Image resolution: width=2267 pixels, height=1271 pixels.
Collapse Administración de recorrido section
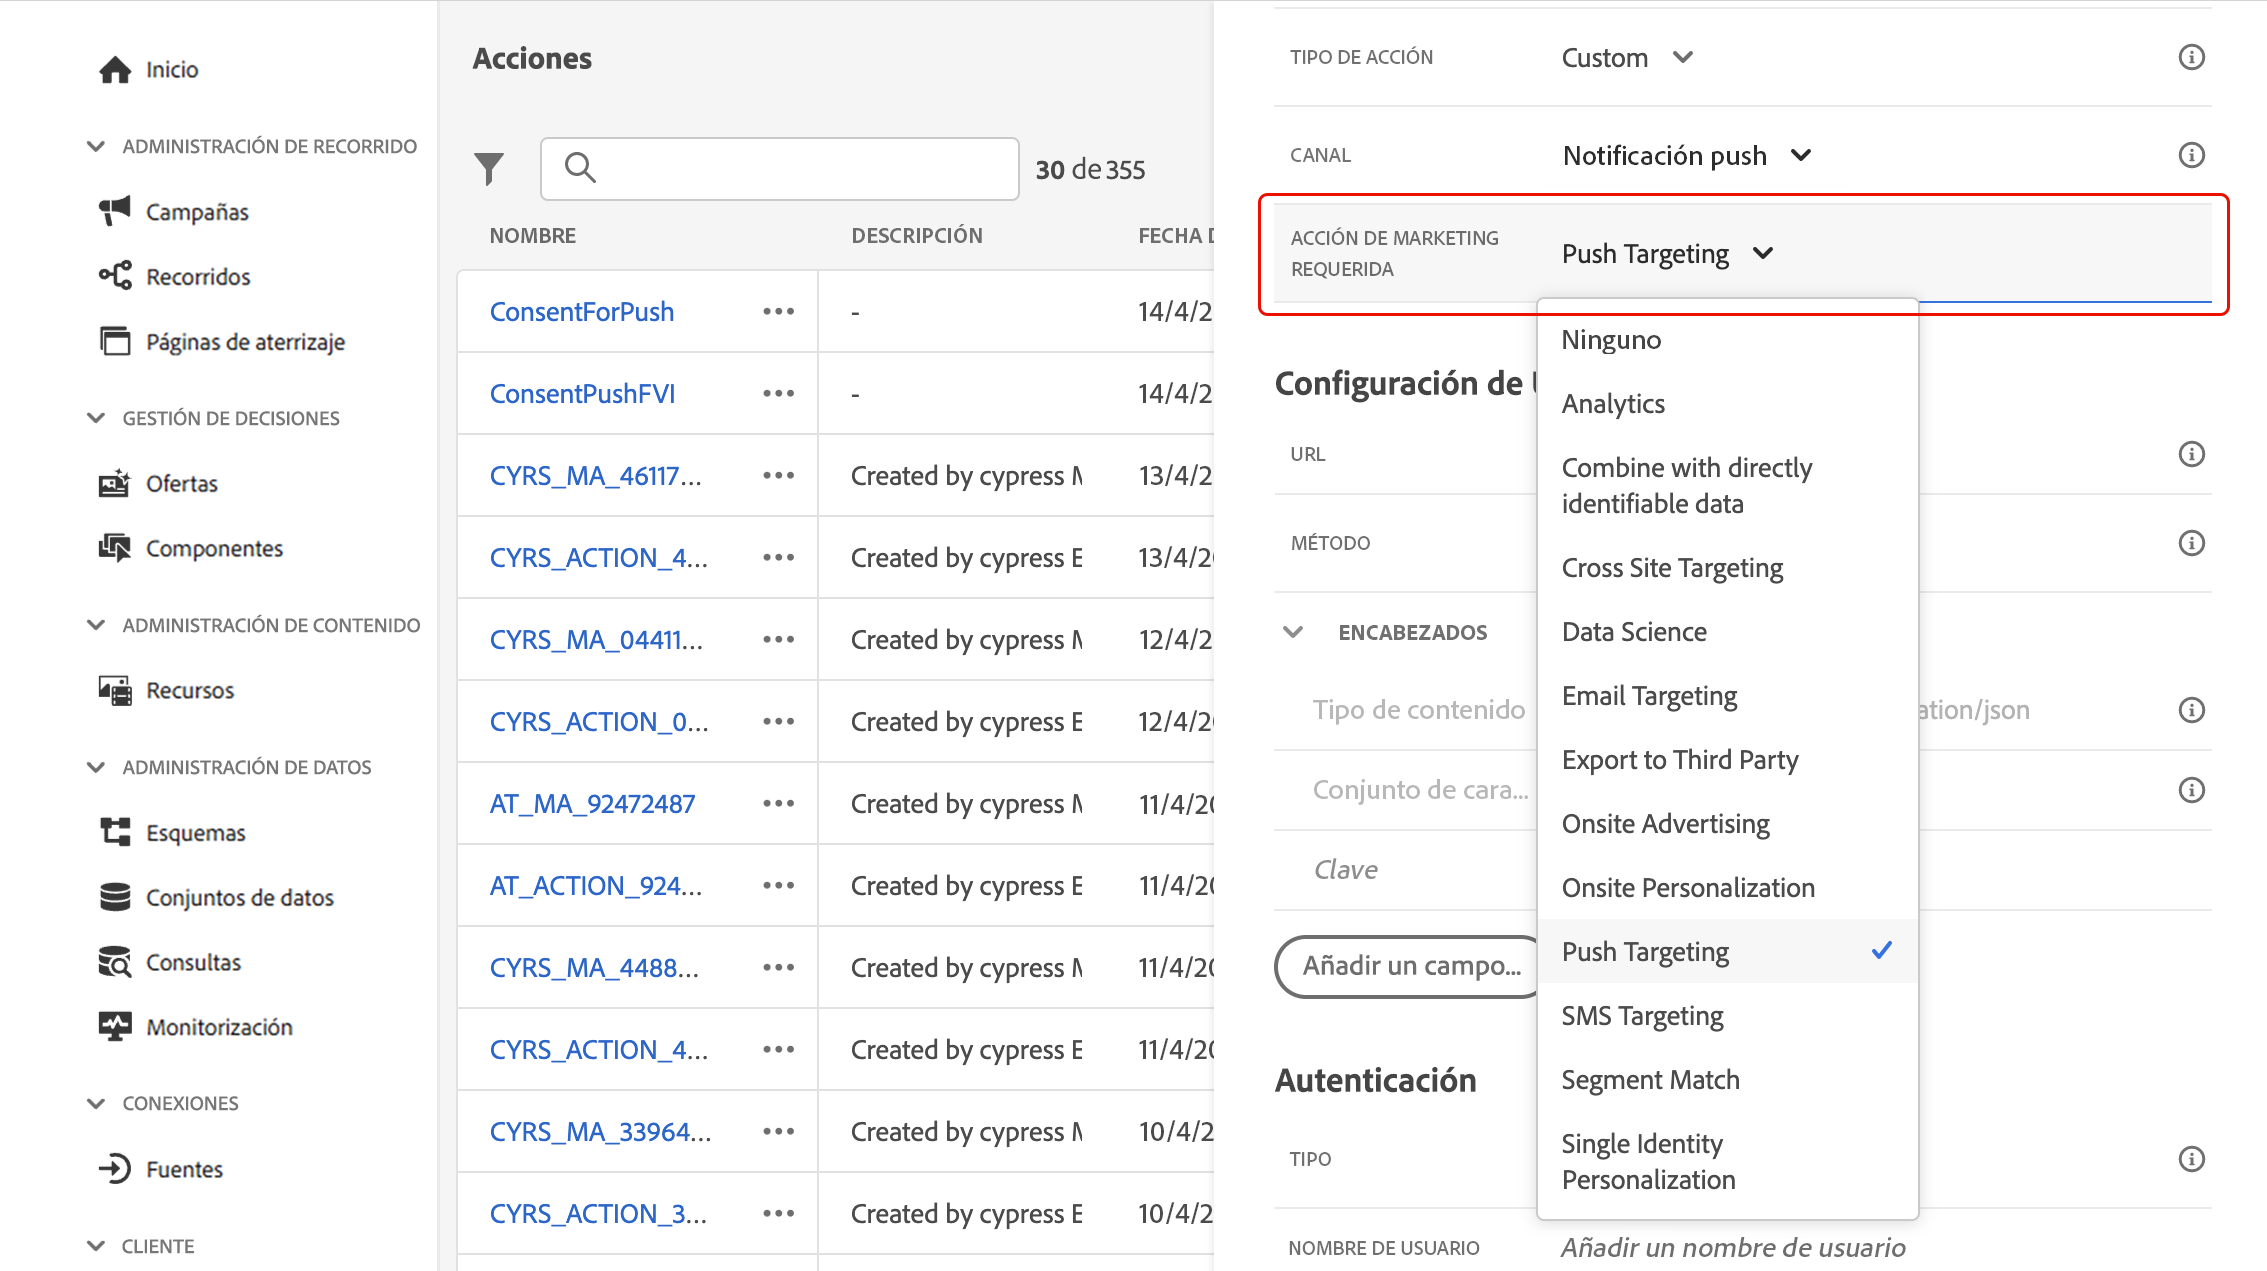click(96, 146)
